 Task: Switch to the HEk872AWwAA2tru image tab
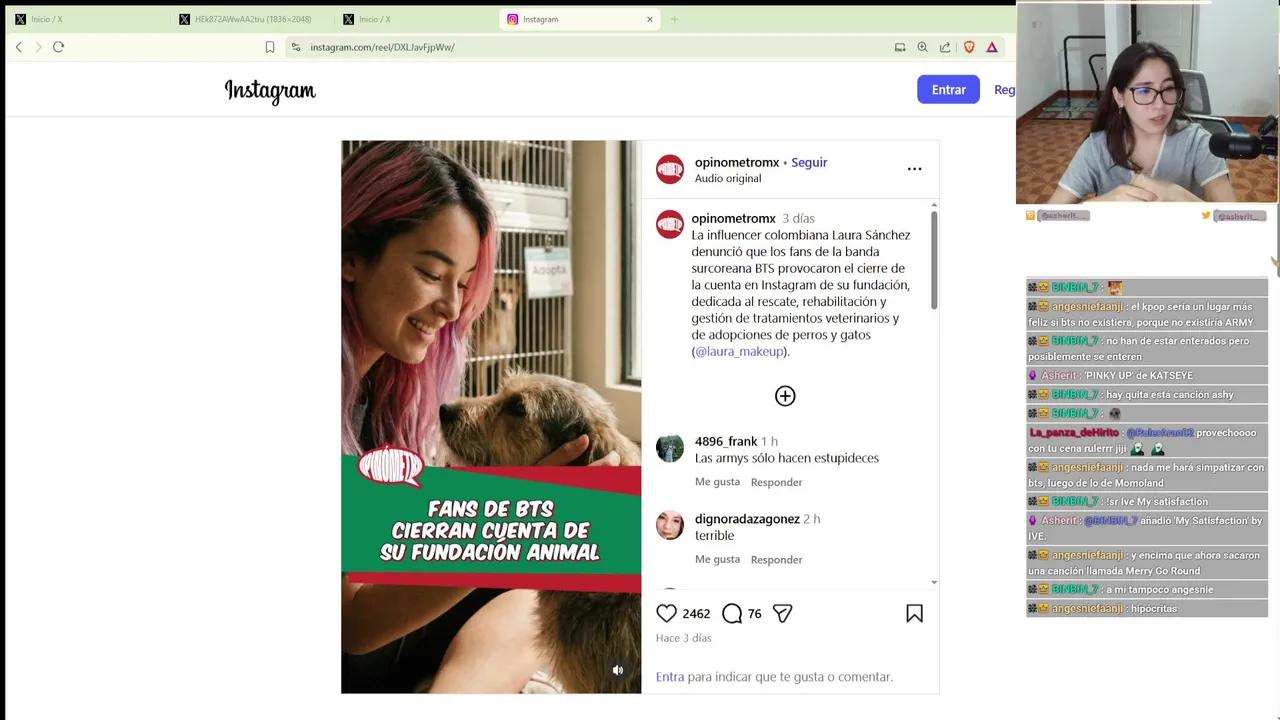[x=250, y=19]
